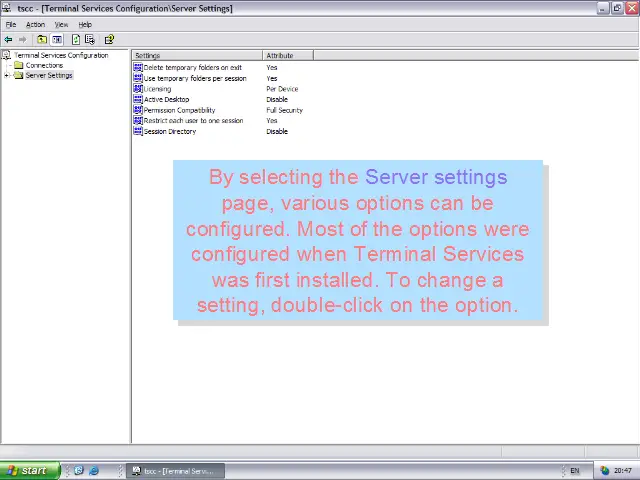This screenshot has width=640, height=480.
Task: Open Internet Explorer from quick launch
Action: pos(94,471)
